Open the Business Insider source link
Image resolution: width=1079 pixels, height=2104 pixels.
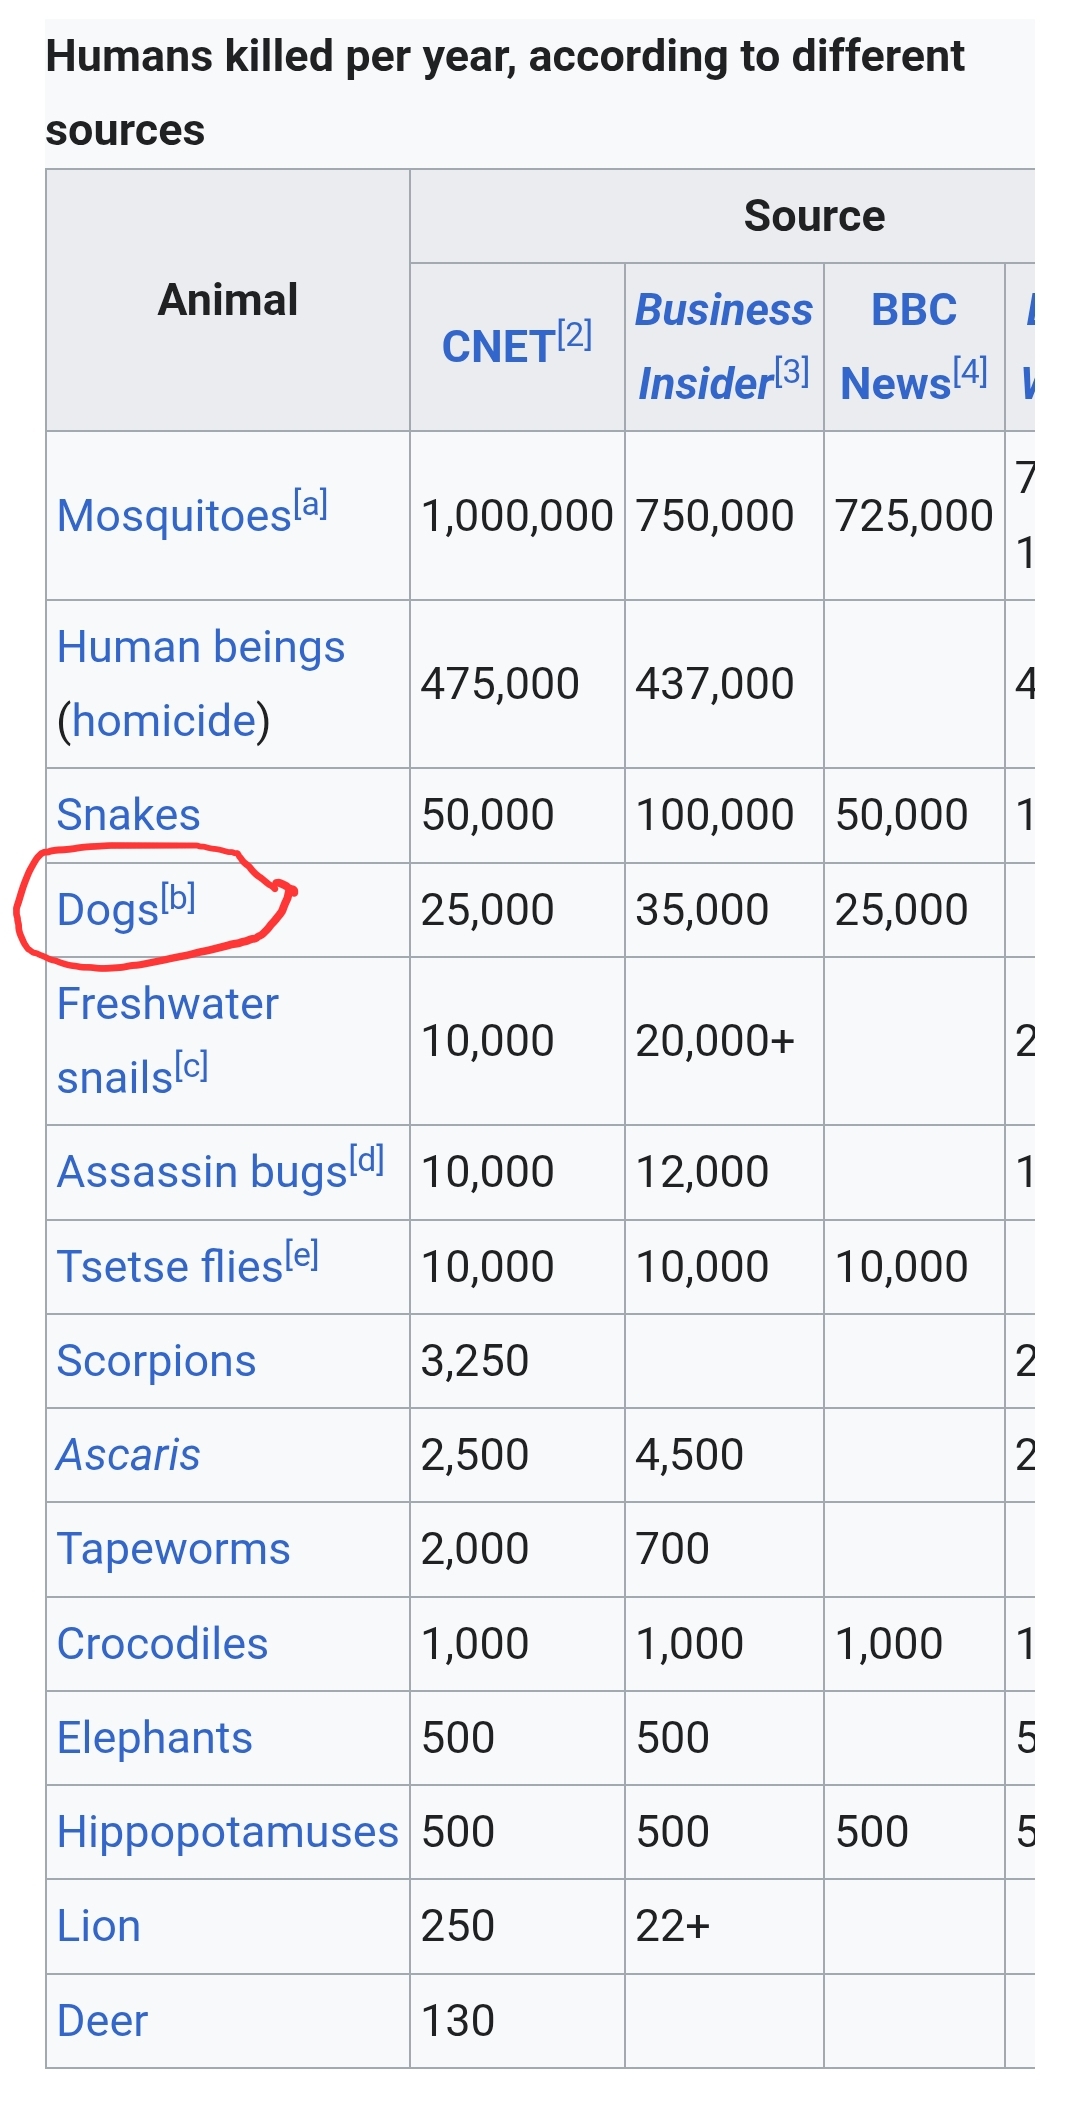[x=723, y=346]
